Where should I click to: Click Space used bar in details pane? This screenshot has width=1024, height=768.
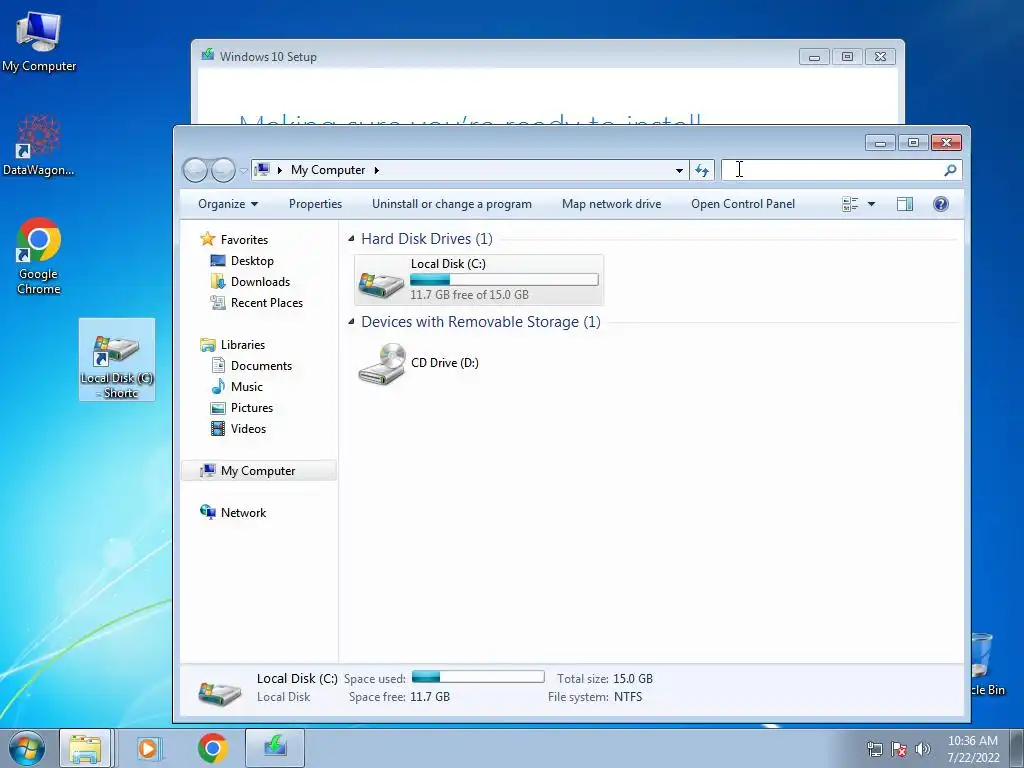coord(478,677)
